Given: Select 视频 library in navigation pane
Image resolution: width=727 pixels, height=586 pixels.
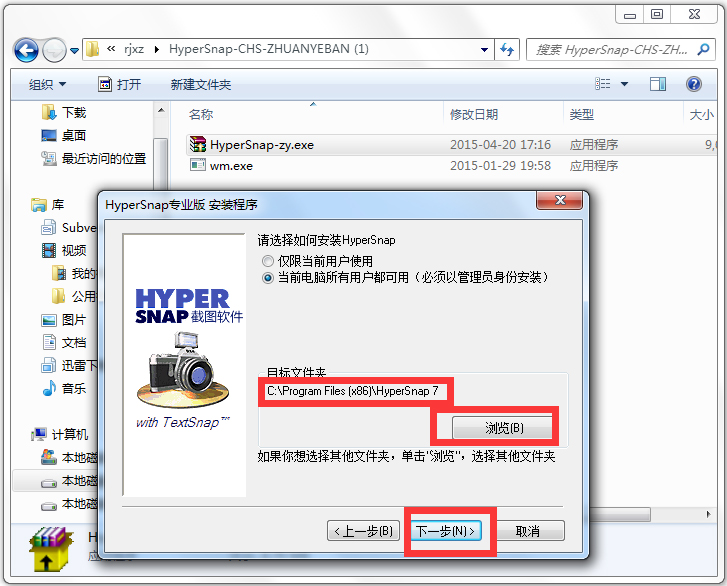Looking at the screenshot, I should [64, 250].
